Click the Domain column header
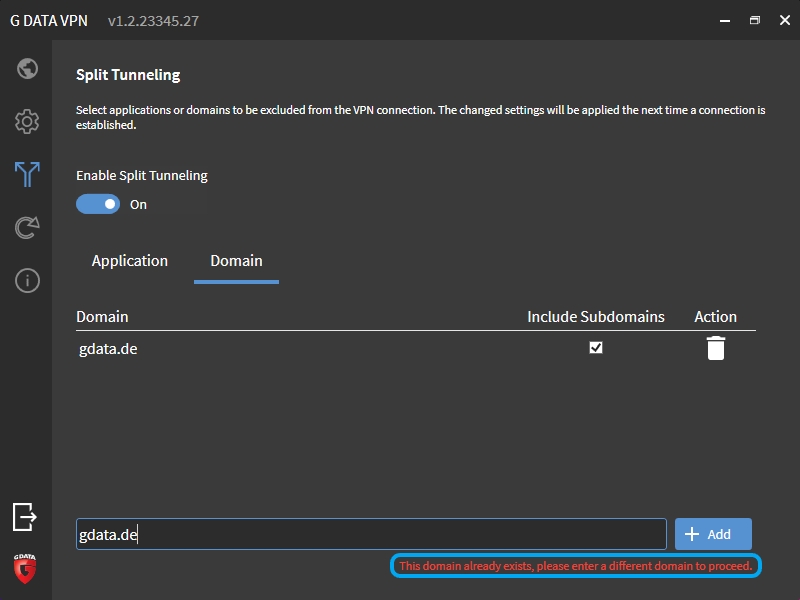 click(x=102, y=317)
